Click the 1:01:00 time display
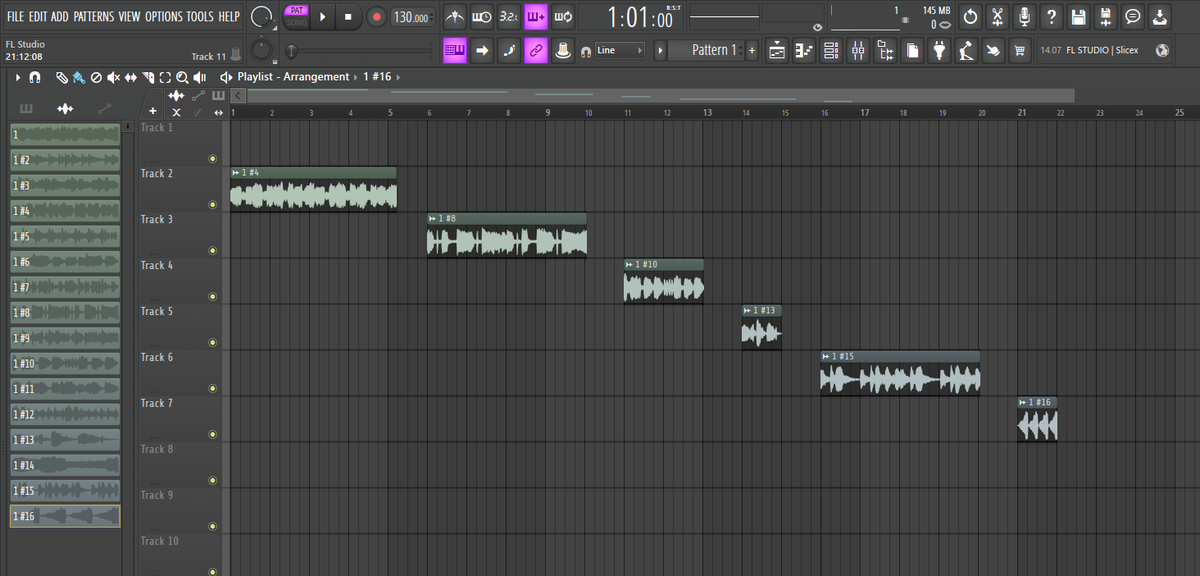Image resolution: width=1200 pixels, height=576 pixels. (x=641, y=18)
